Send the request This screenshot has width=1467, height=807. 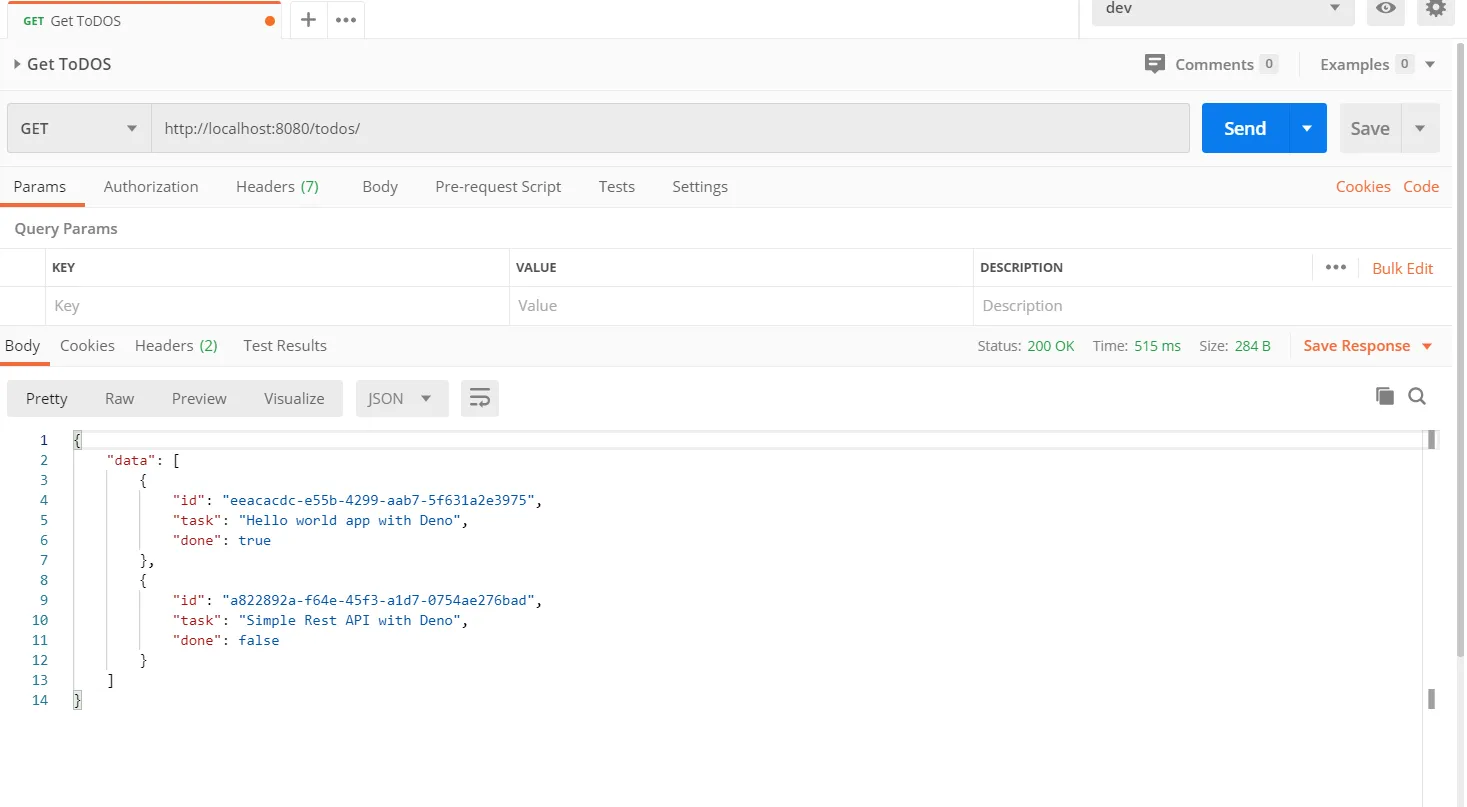(x=1243, y=128)
